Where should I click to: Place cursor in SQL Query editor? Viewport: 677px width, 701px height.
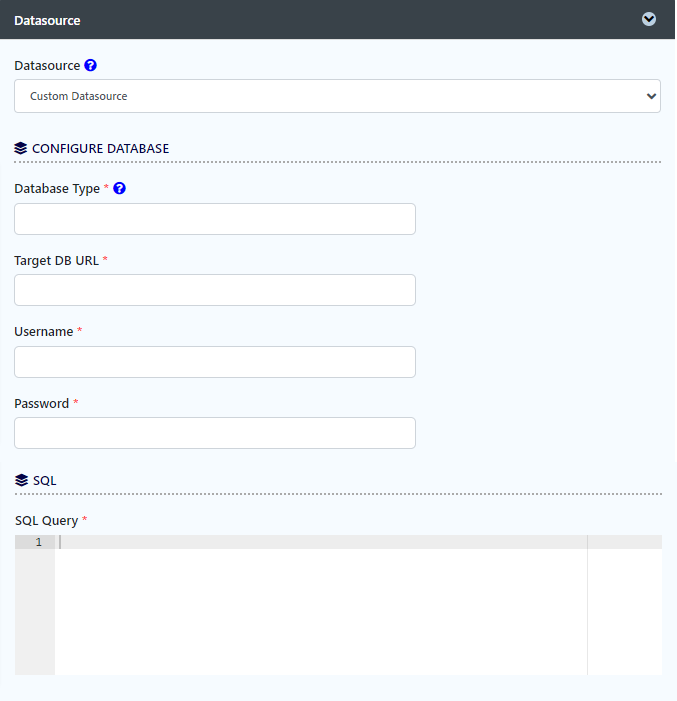click(320, 600)
